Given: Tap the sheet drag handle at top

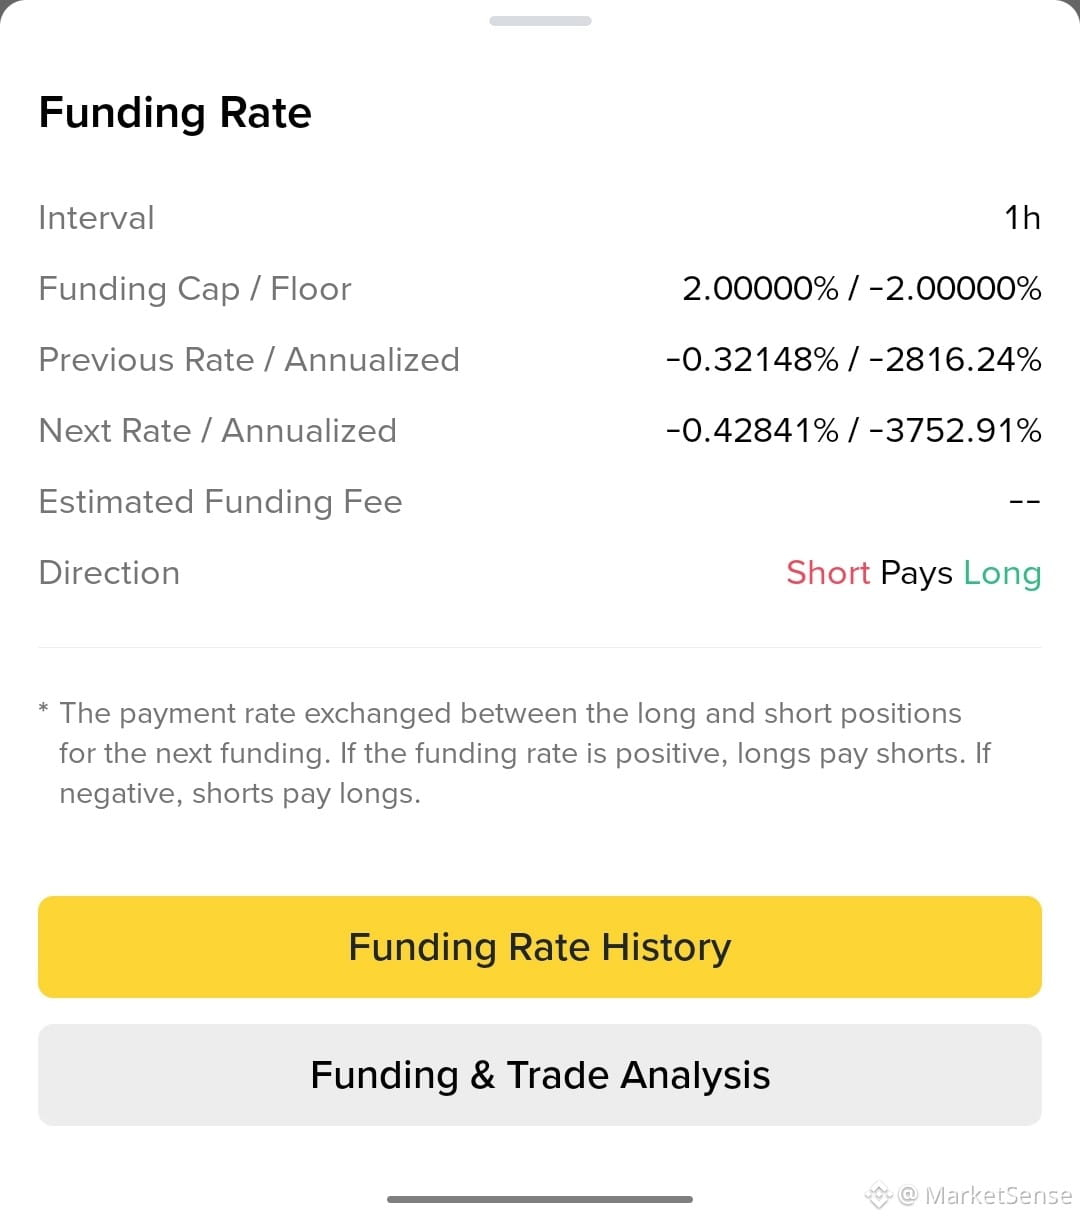Looking at the screenshot, I should [x=540, y=21].
